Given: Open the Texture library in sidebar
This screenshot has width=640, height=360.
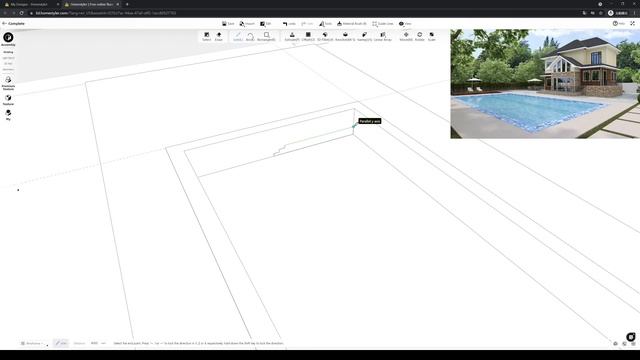Looking at the screenshot, I should pos(8,100).
